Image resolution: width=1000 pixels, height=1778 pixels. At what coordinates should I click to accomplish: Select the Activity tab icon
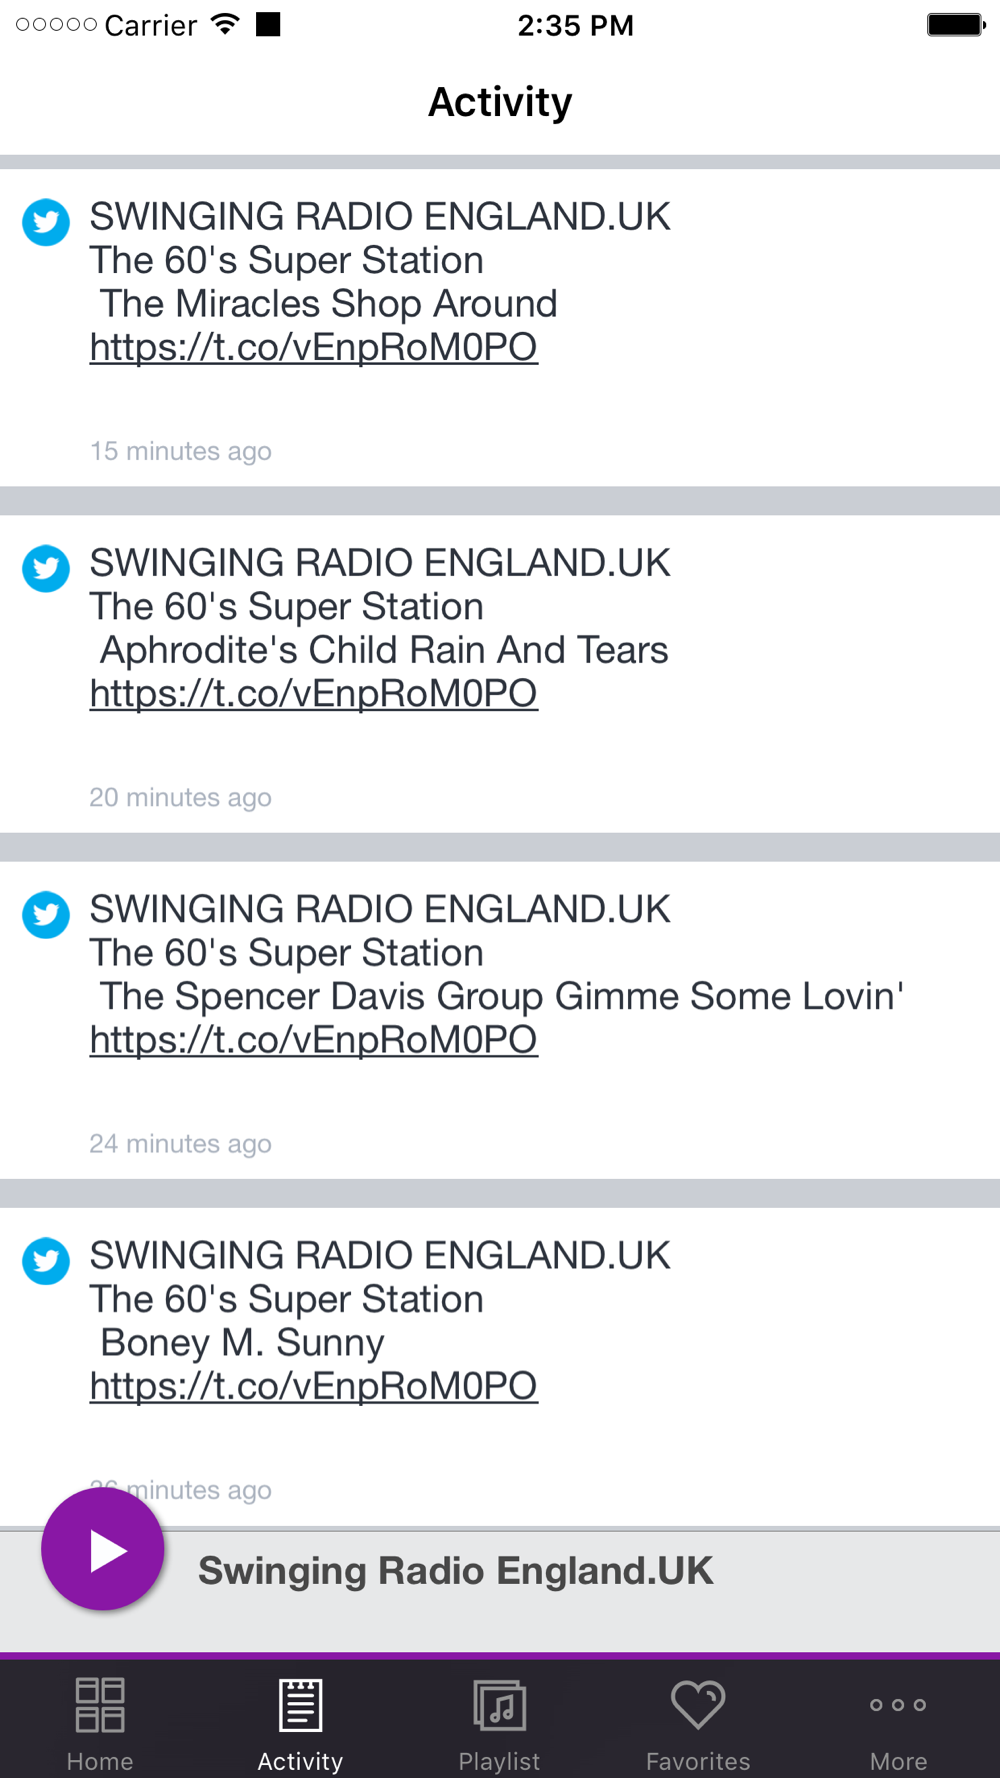(300, 1705)
